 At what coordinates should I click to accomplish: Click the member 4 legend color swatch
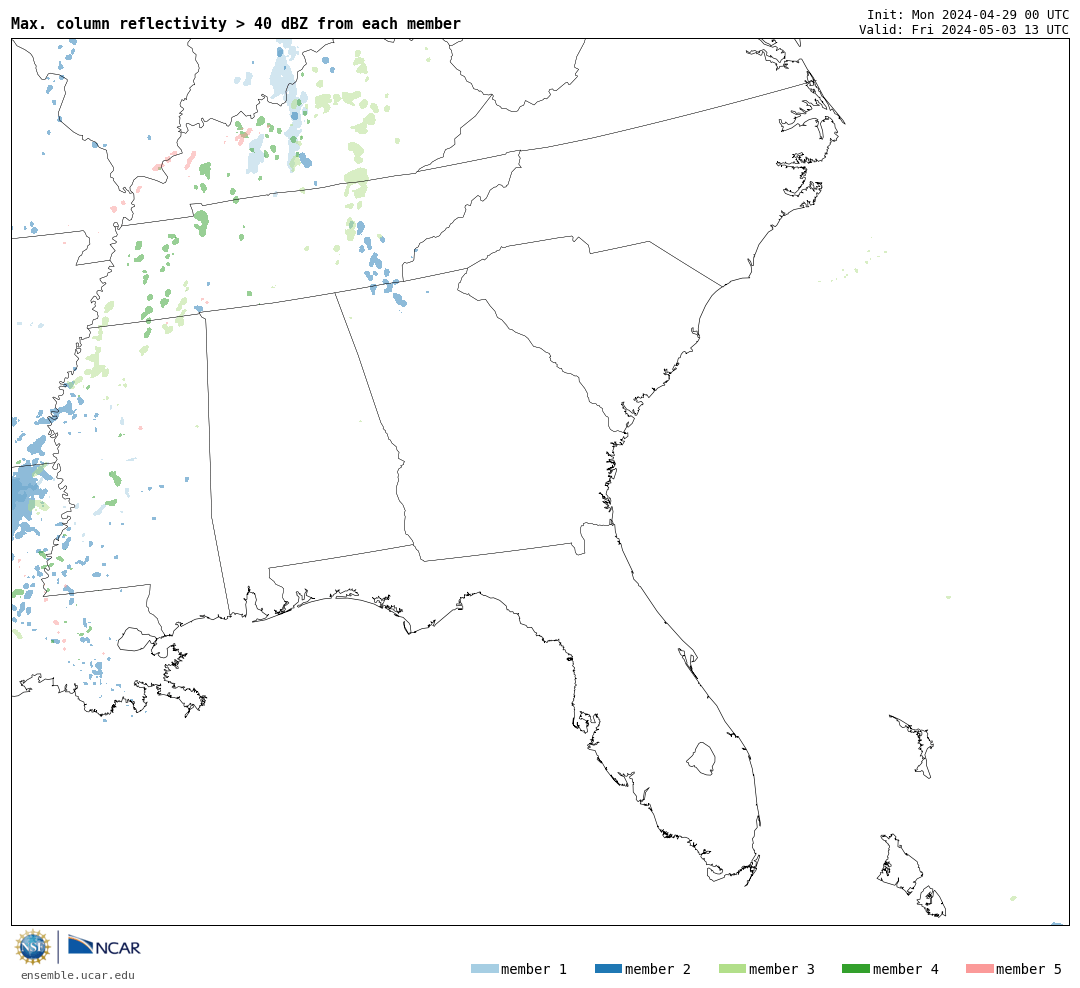[855, 969]
